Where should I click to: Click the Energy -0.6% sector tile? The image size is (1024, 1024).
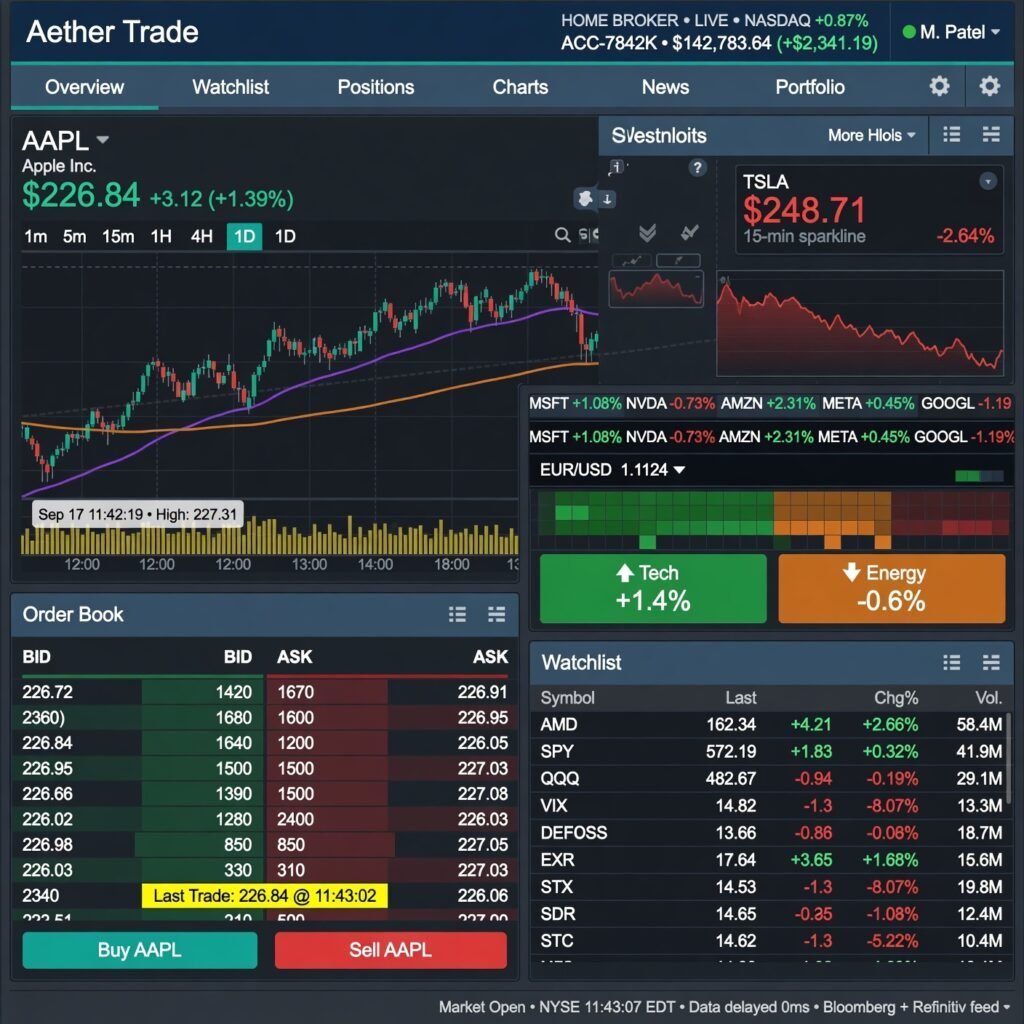[x=891, y=588]
